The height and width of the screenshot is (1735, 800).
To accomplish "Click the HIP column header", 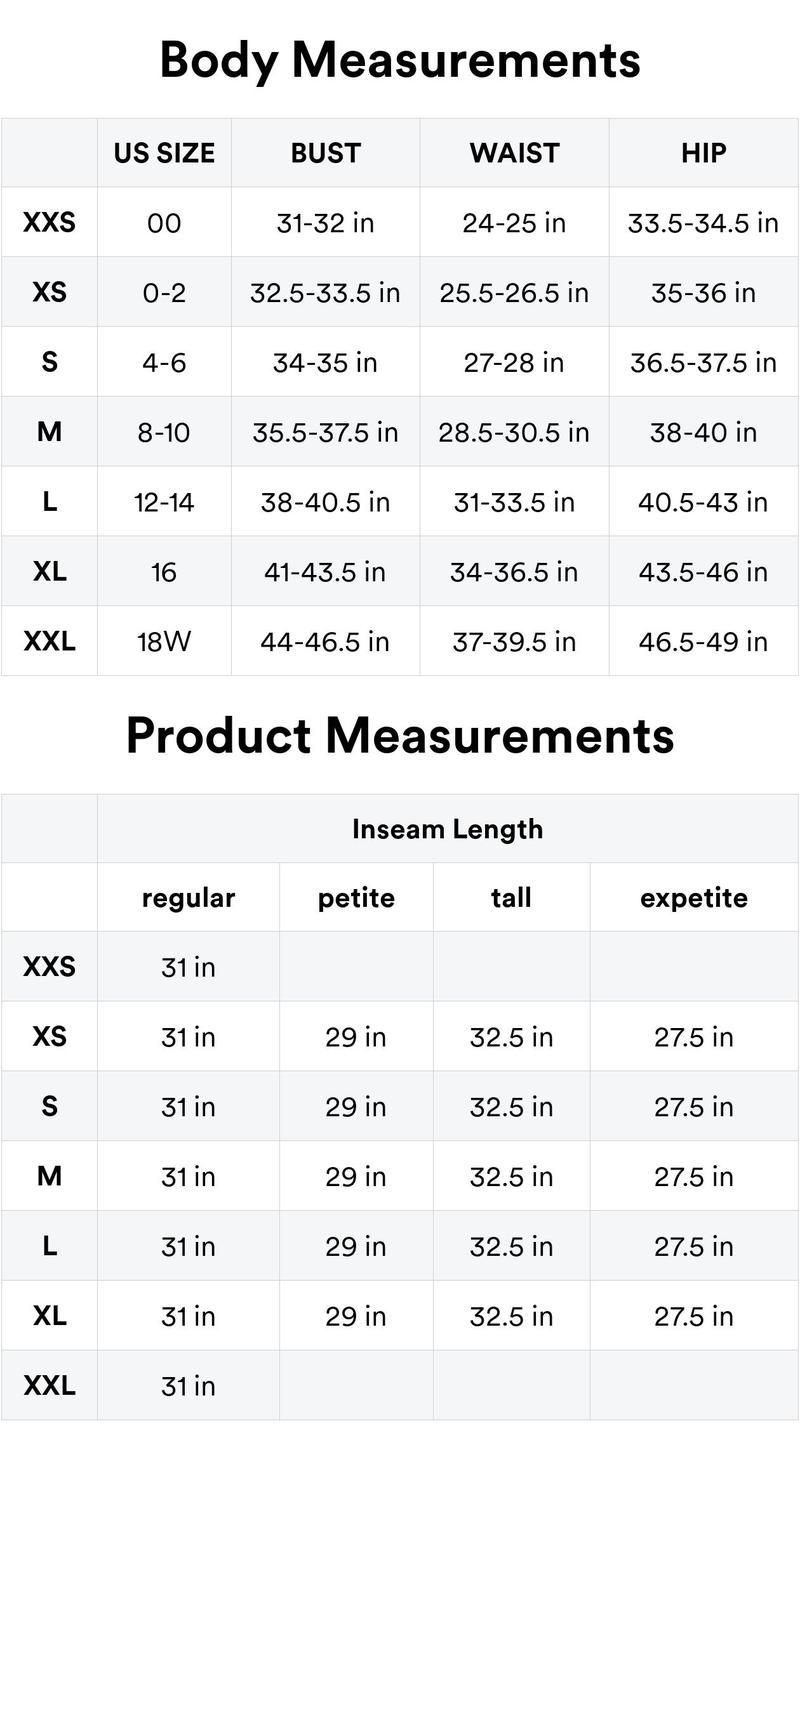I will [703, 153].
